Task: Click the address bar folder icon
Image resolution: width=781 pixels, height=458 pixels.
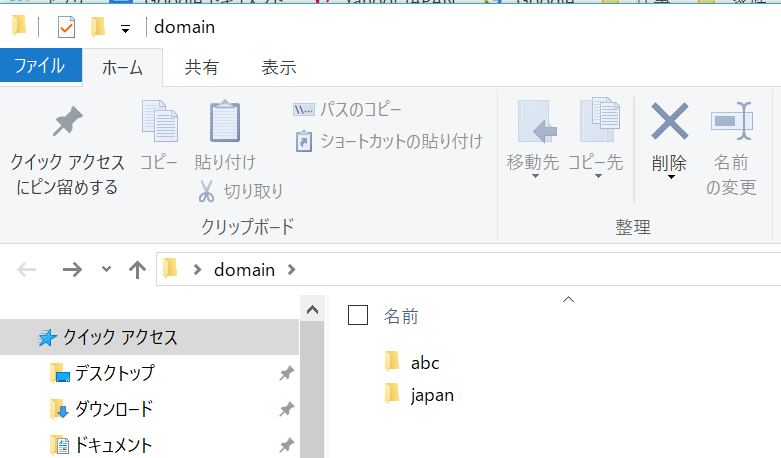Action: pos(170,268)
